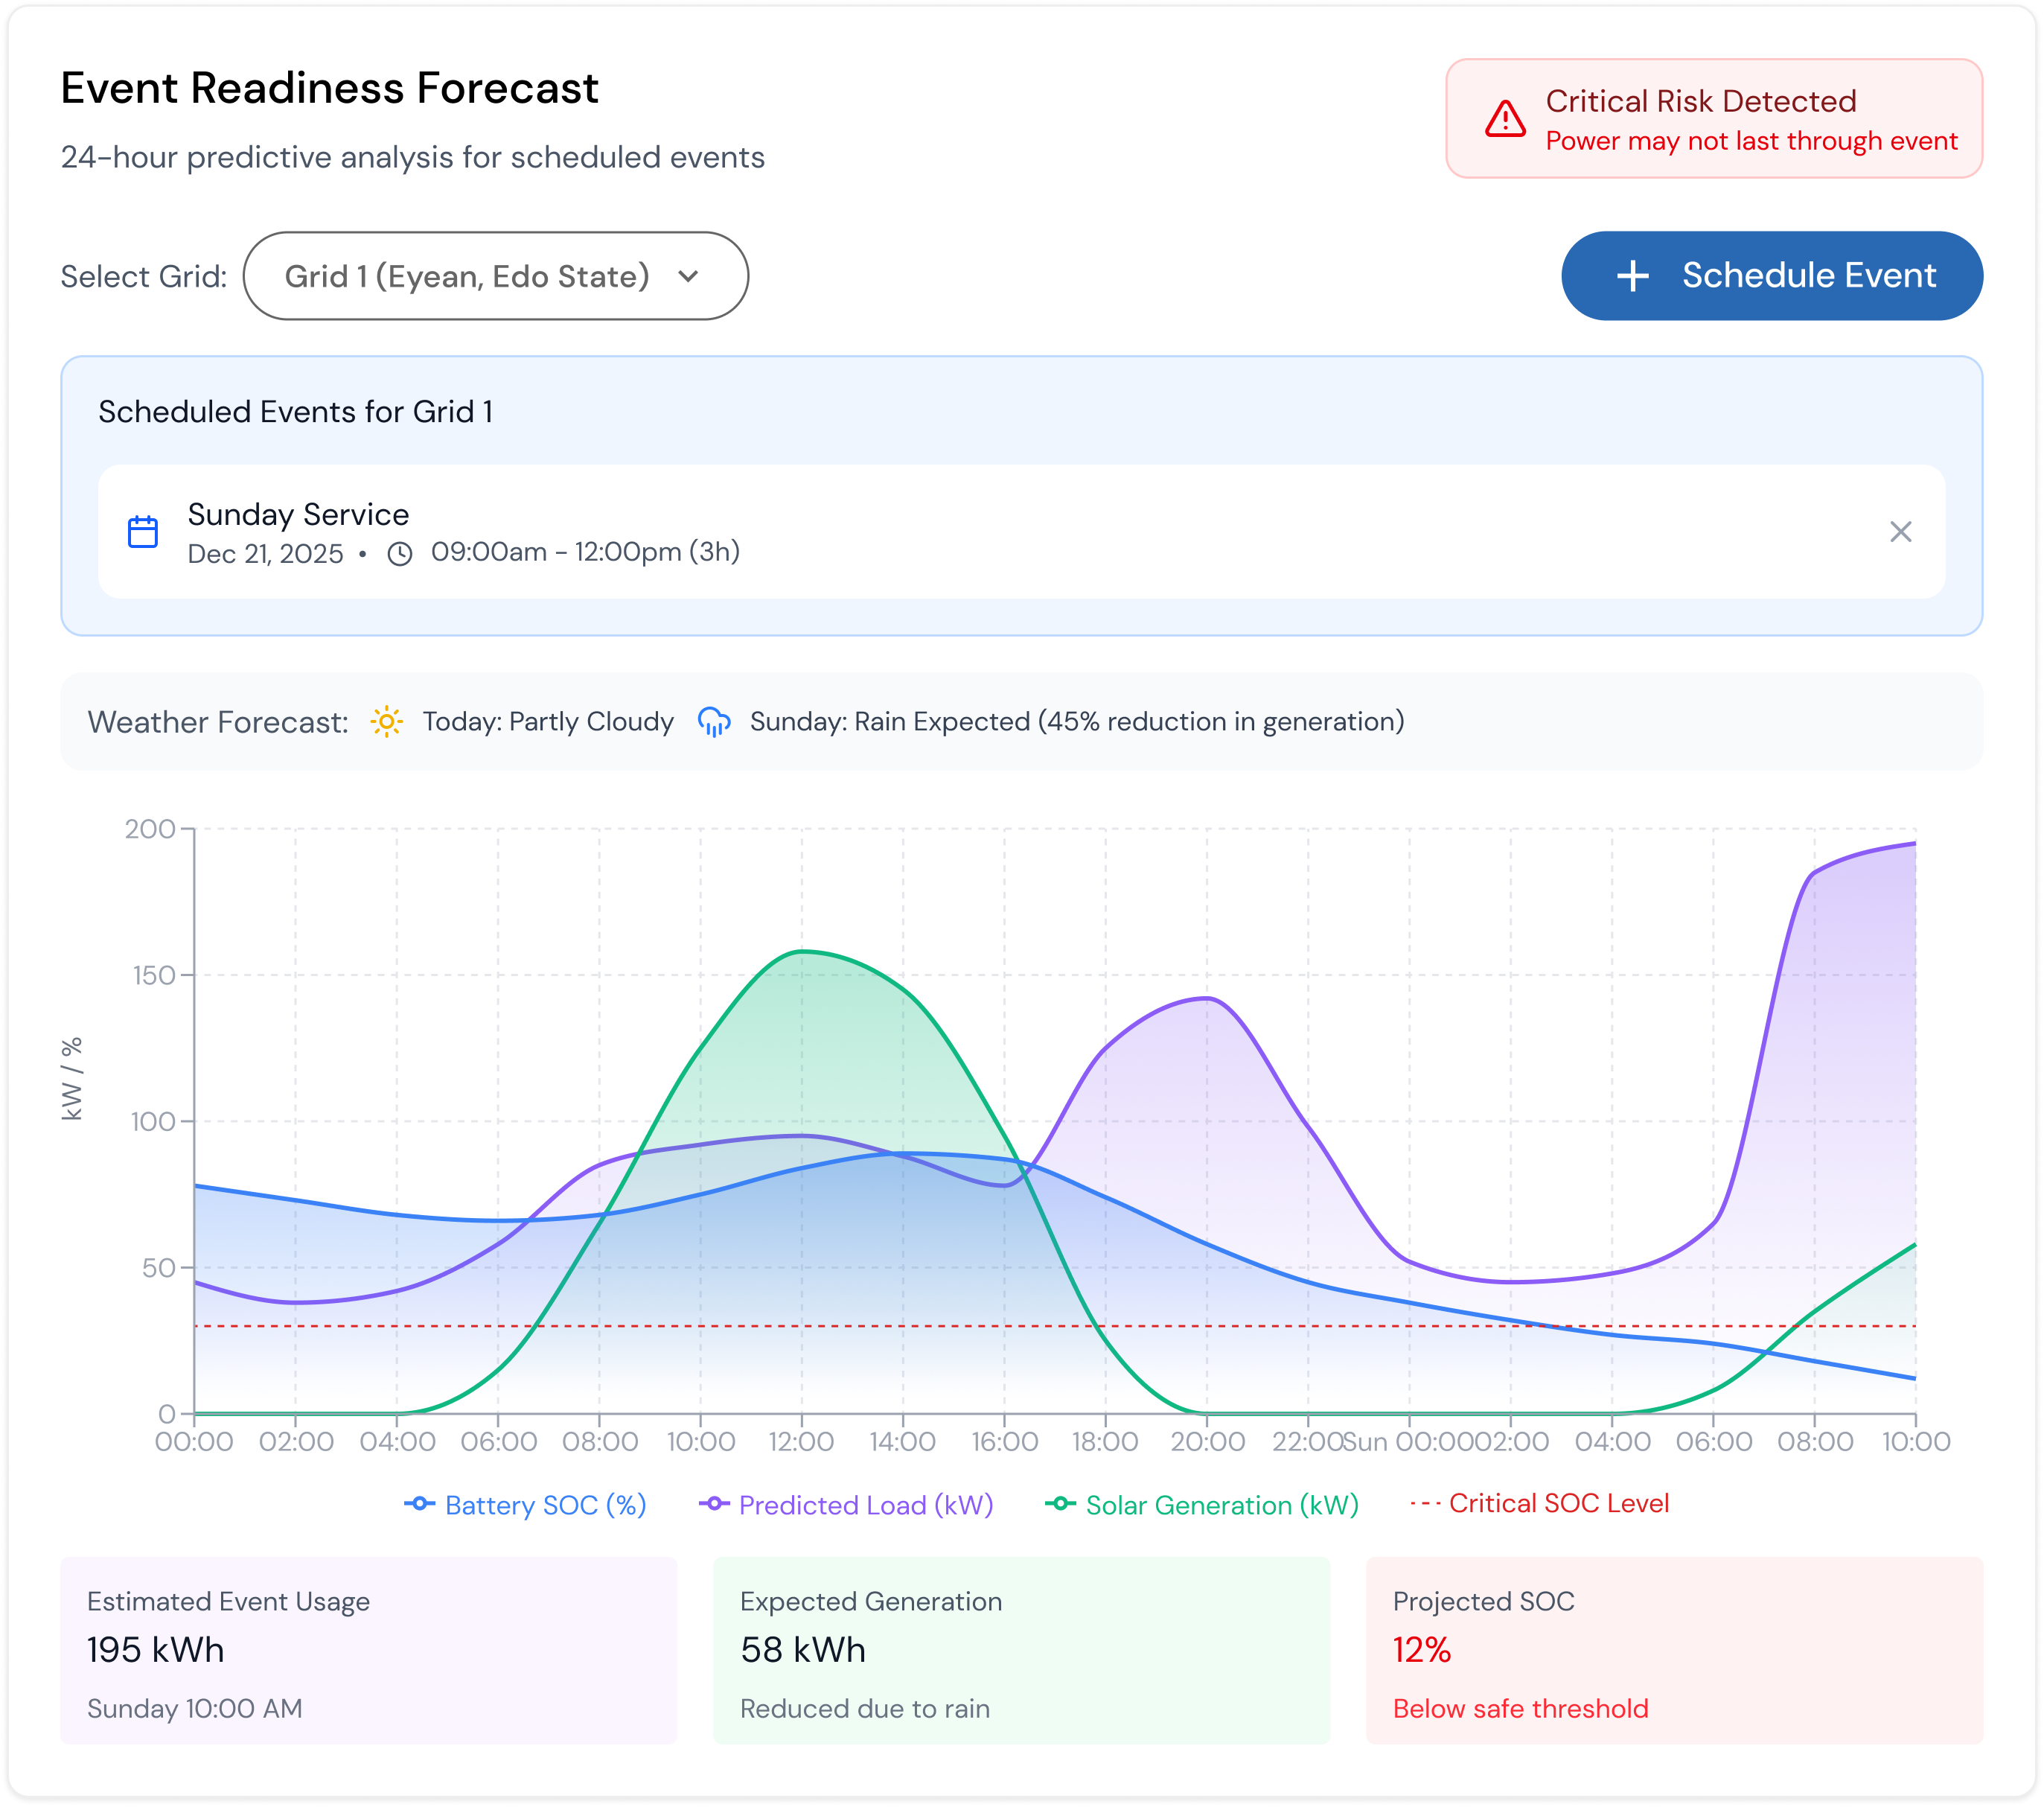The height and width of the screenshot is (1807, 2044).
Task: Click the '195 kWh' usage value
Action: coord(155,1650)
